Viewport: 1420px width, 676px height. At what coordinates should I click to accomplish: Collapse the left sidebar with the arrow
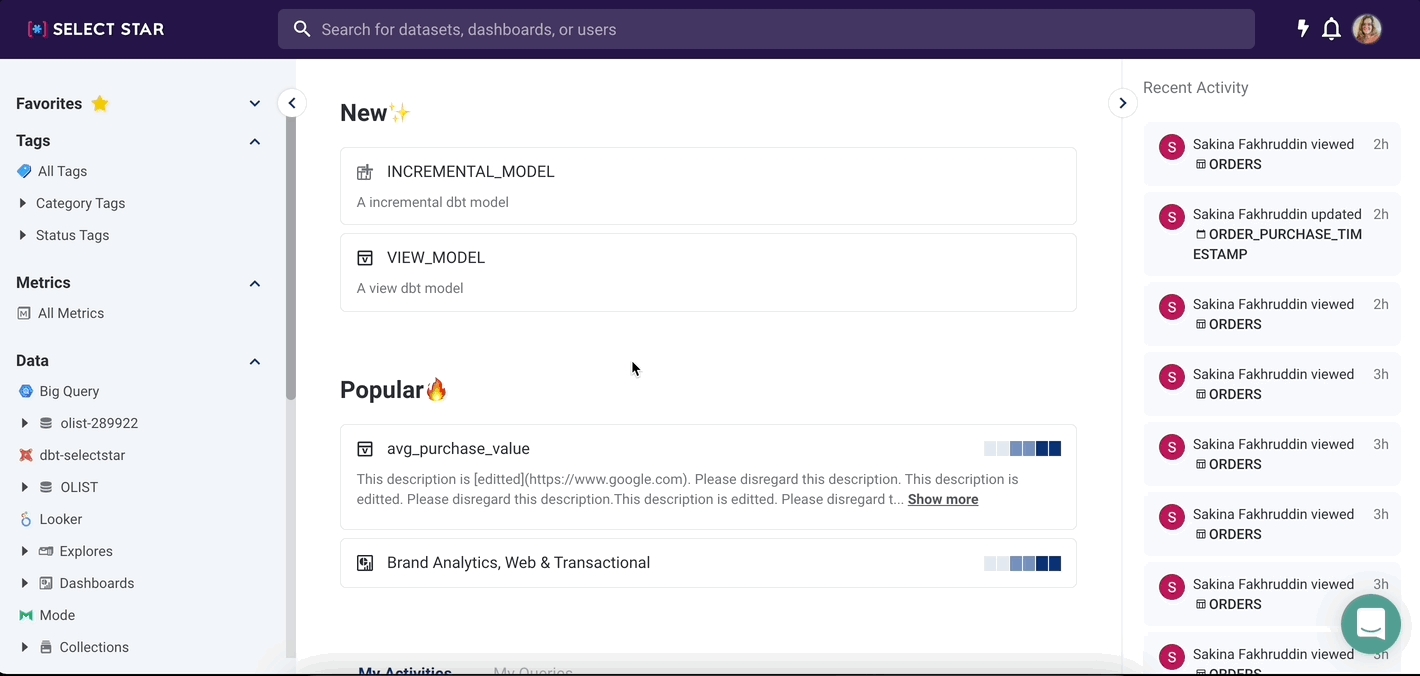click(291, 103)
